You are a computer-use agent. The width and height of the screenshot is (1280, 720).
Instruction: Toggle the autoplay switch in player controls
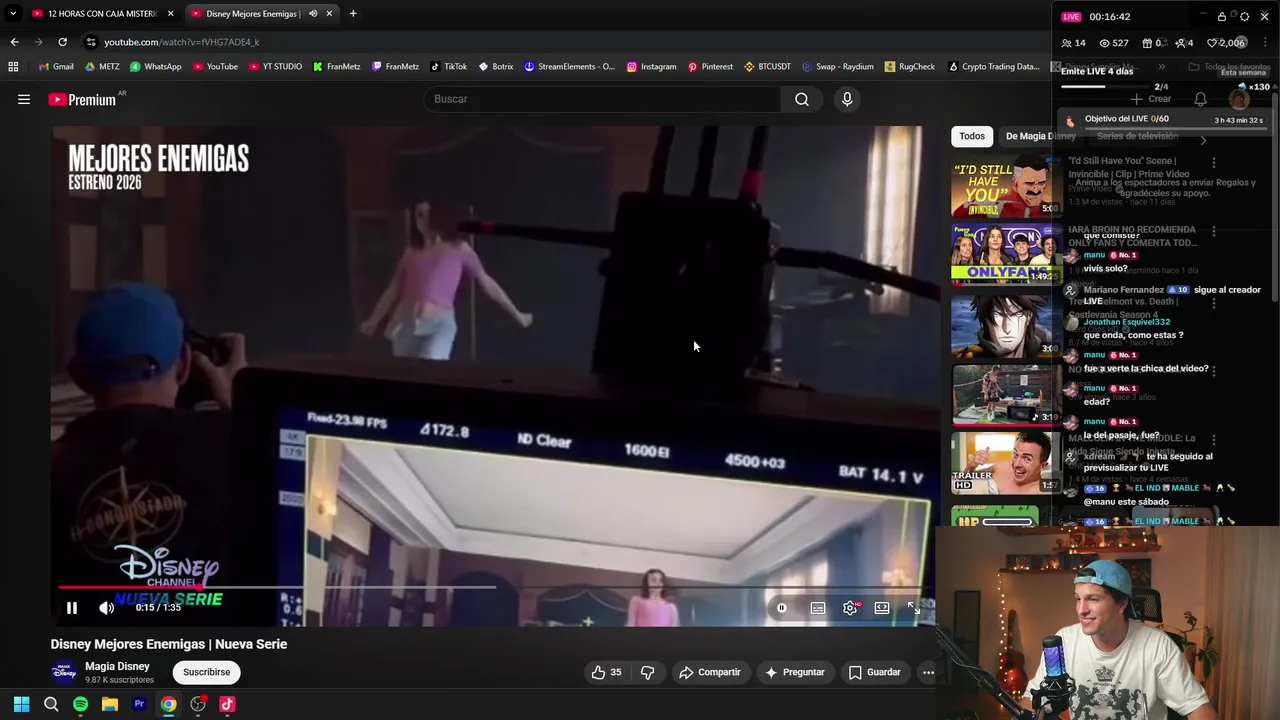point(782,607)
